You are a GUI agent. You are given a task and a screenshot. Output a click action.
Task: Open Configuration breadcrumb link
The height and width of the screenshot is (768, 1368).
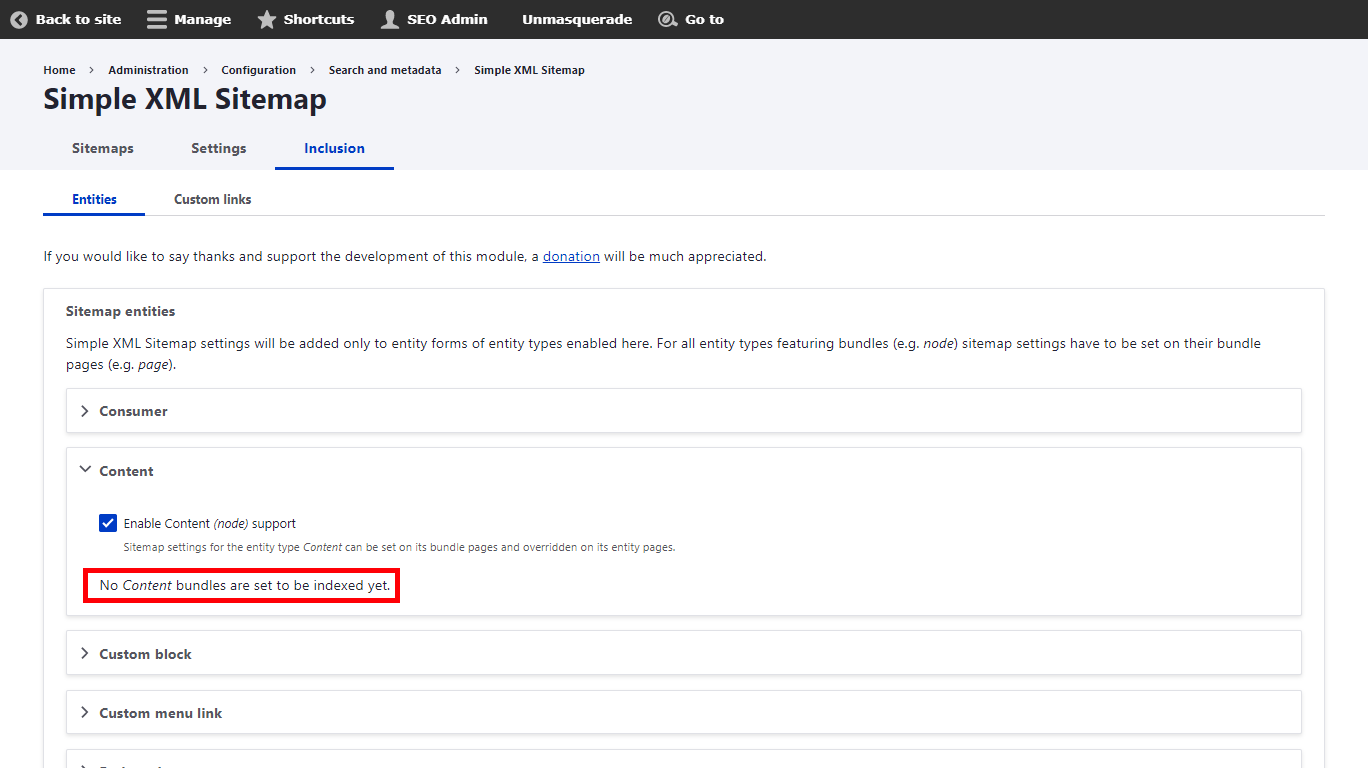pos(258,70)
